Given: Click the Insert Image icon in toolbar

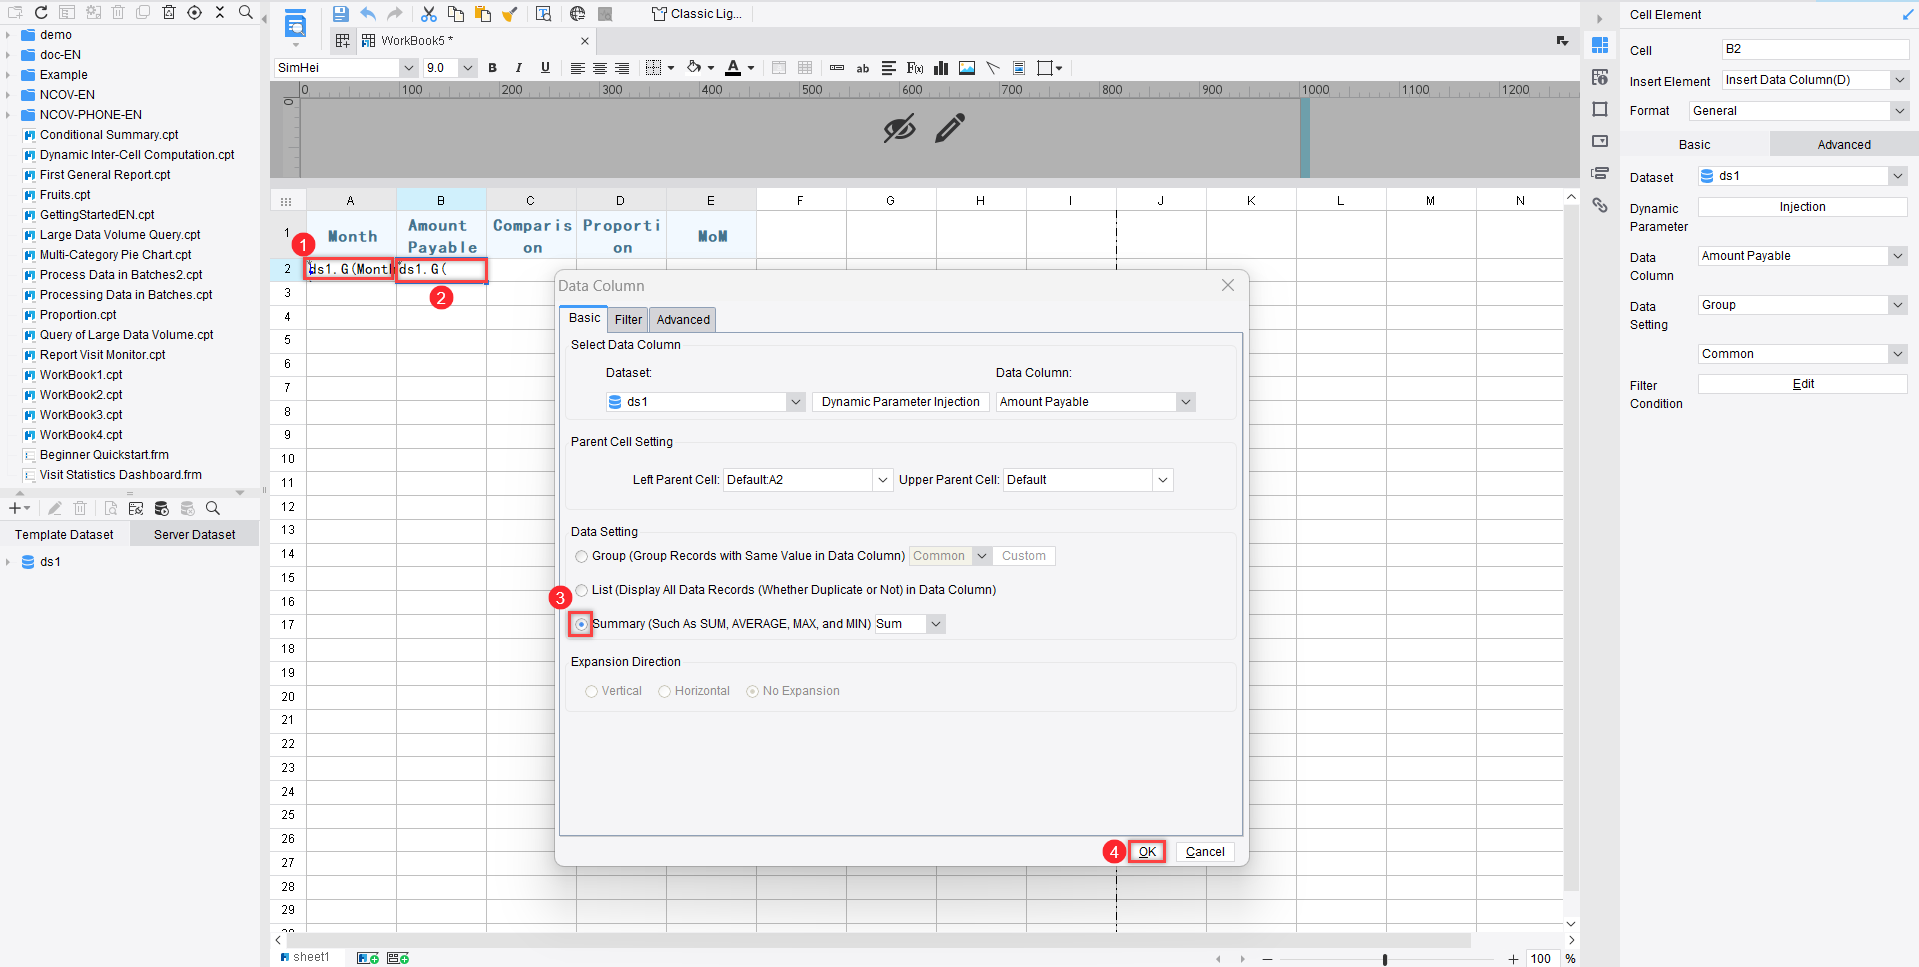Looking at the screenshot, I should (x=967, y=68).
